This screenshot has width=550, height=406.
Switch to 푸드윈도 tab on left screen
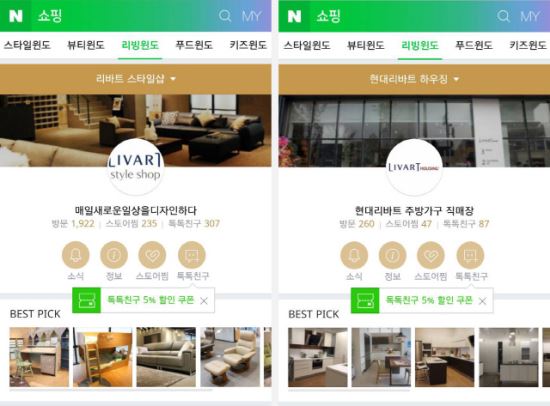pyautogui.click(x=194, y=45)
